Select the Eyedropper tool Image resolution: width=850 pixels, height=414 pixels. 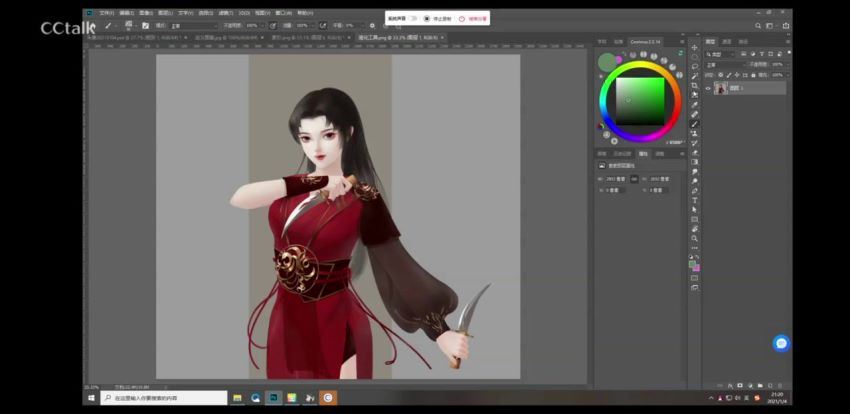(x=694, y=105)
